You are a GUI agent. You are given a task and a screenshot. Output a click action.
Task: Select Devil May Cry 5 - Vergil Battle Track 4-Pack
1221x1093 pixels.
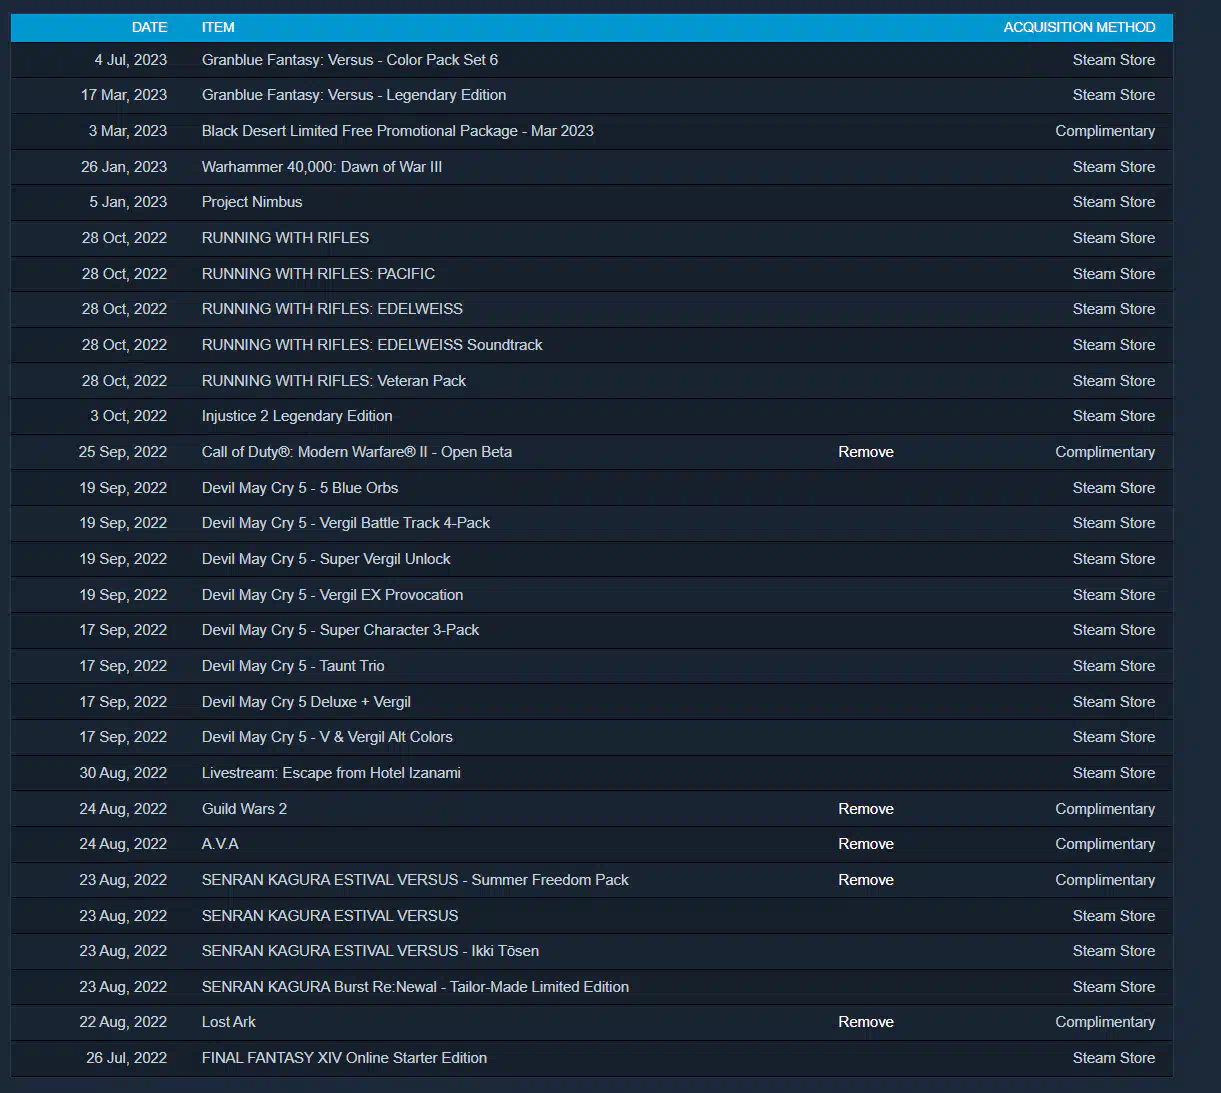tap(346, 523)
